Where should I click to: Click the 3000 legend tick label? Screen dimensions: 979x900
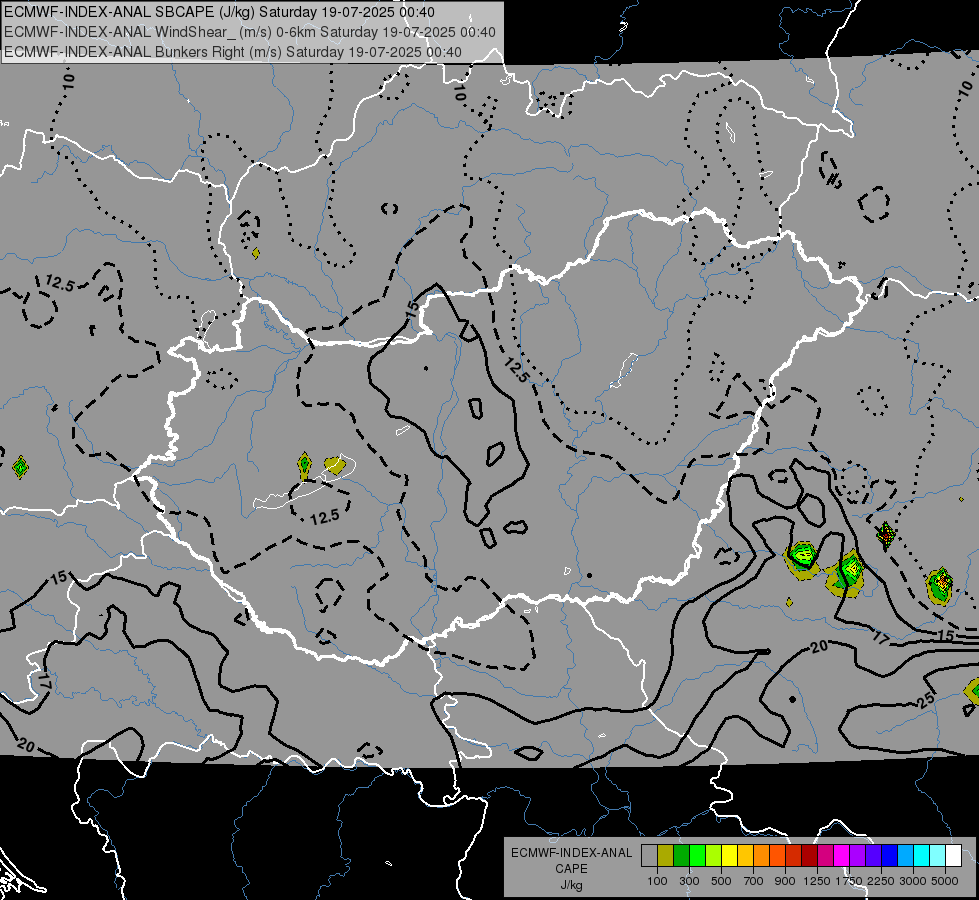913,881
